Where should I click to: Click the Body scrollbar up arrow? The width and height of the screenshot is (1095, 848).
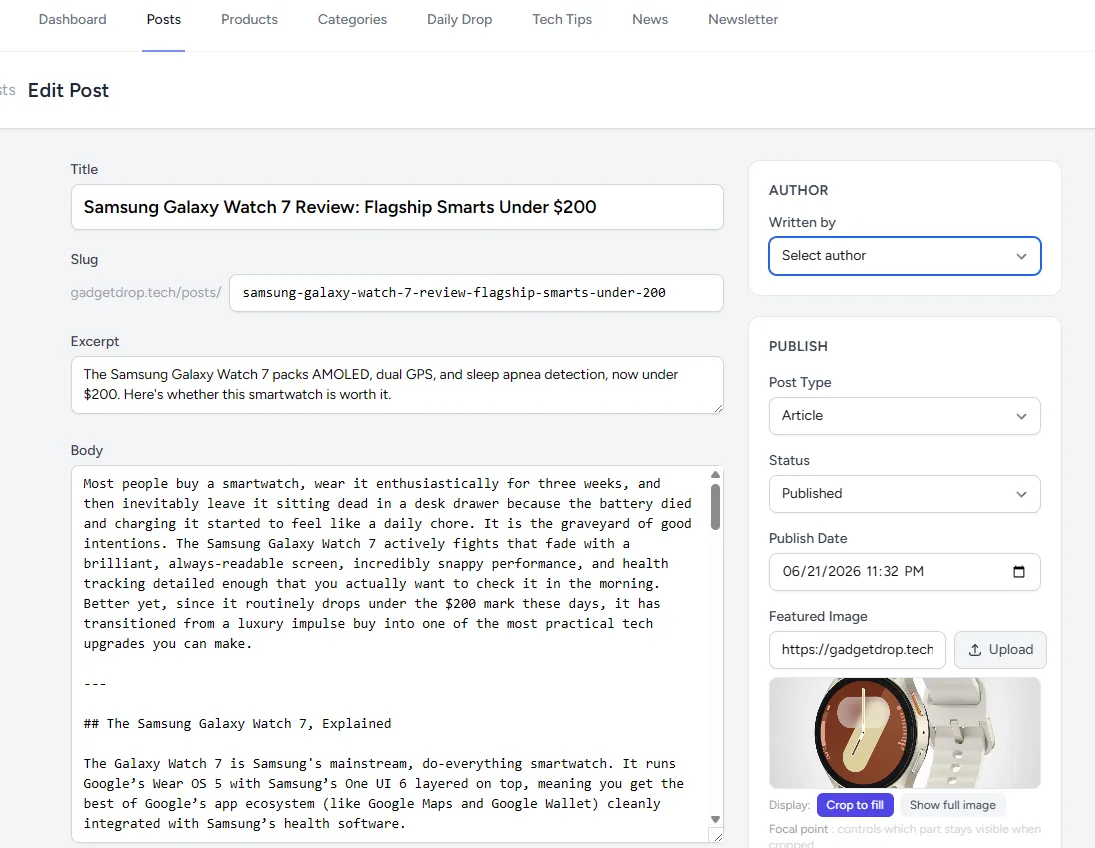point(715,475)
